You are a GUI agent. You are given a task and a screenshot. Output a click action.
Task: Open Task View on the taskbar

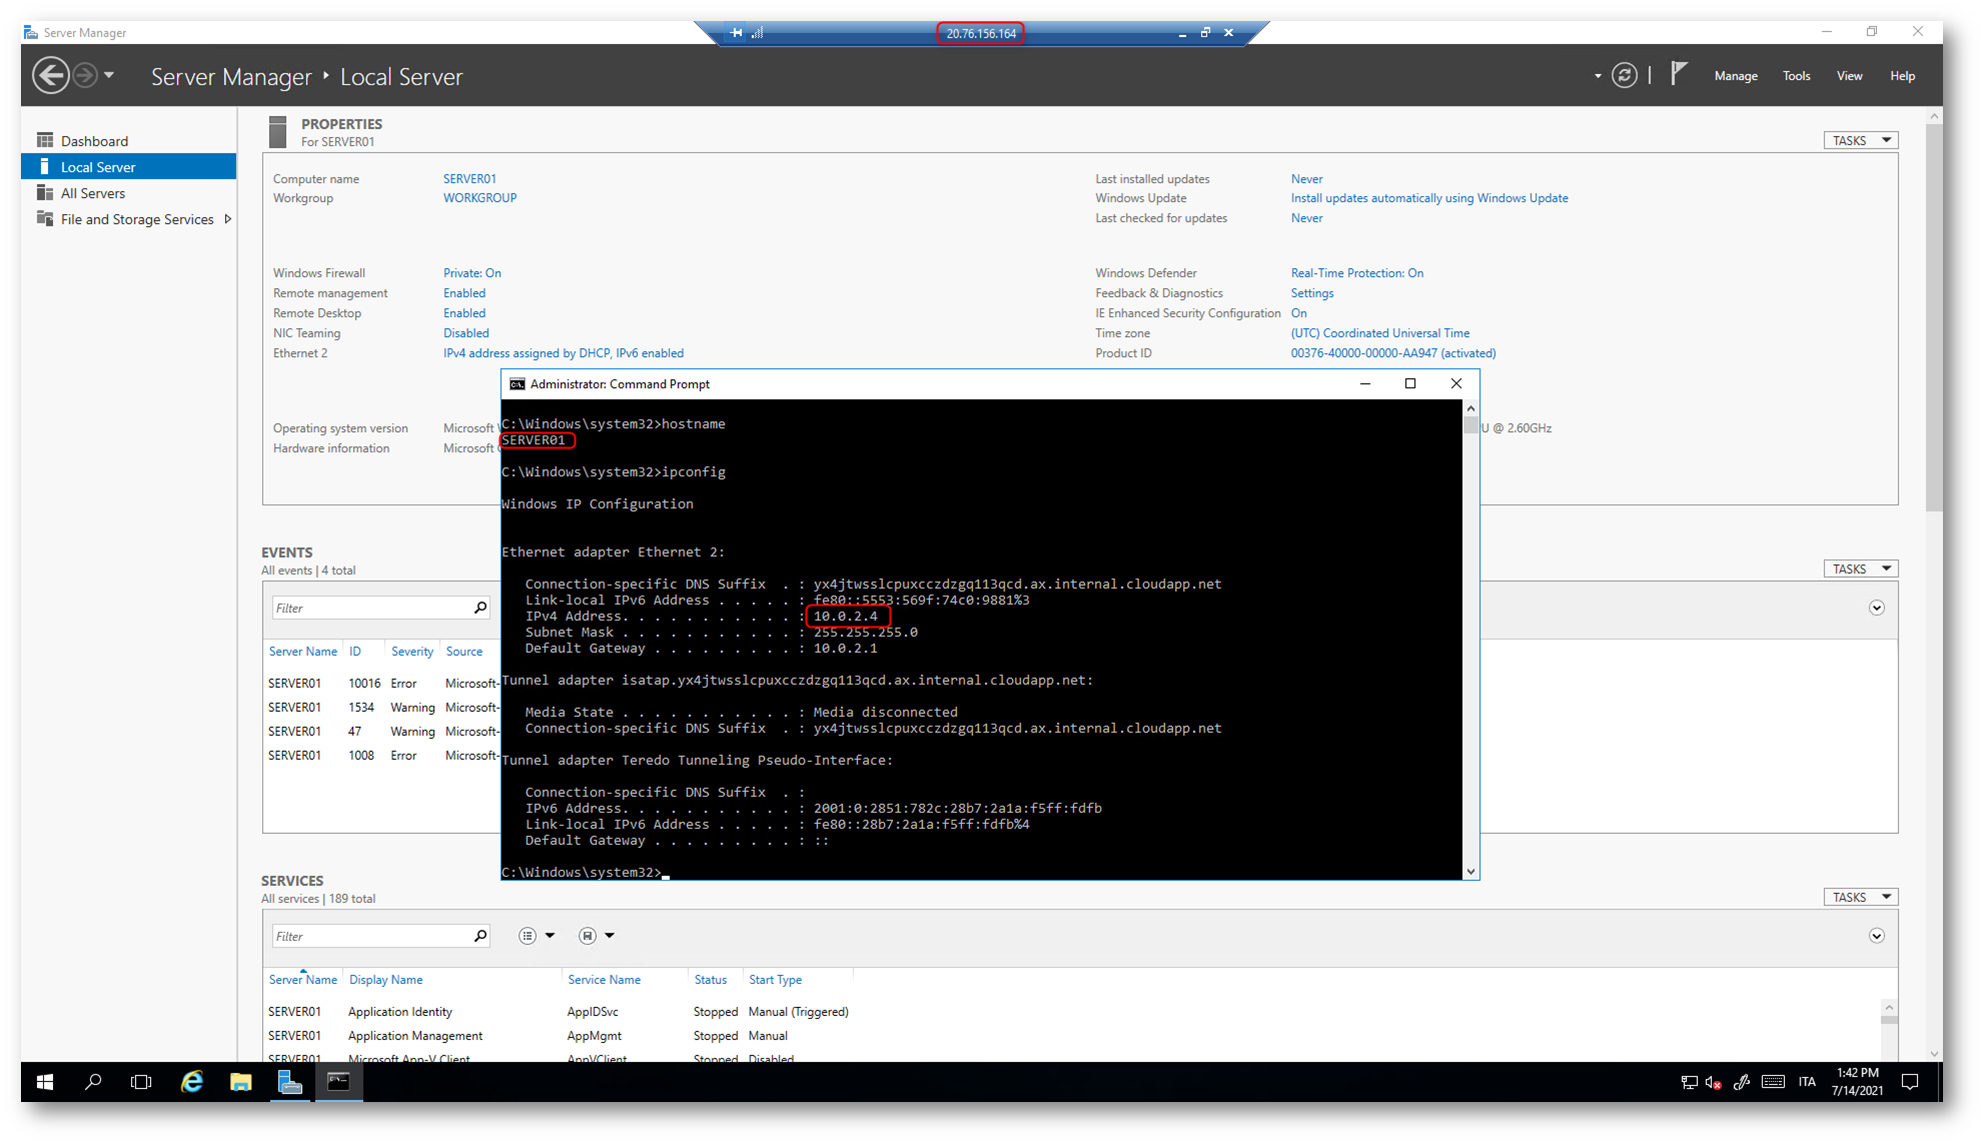tap(141, 1082)
